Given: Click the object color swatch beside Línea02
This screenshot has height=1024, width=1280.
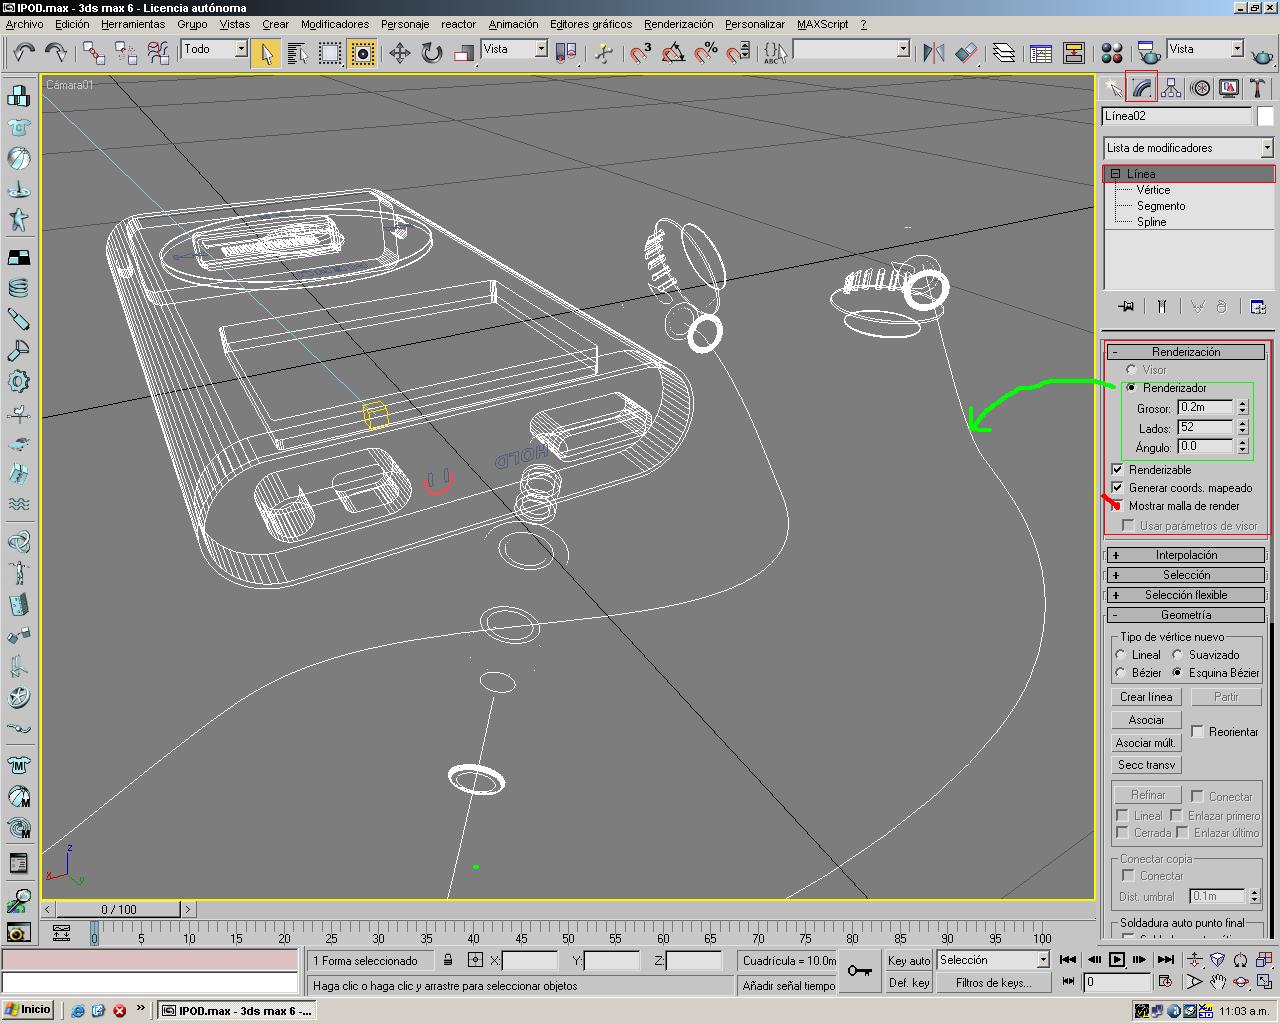Looking at the screenshot, I should tap(1266, 116).
